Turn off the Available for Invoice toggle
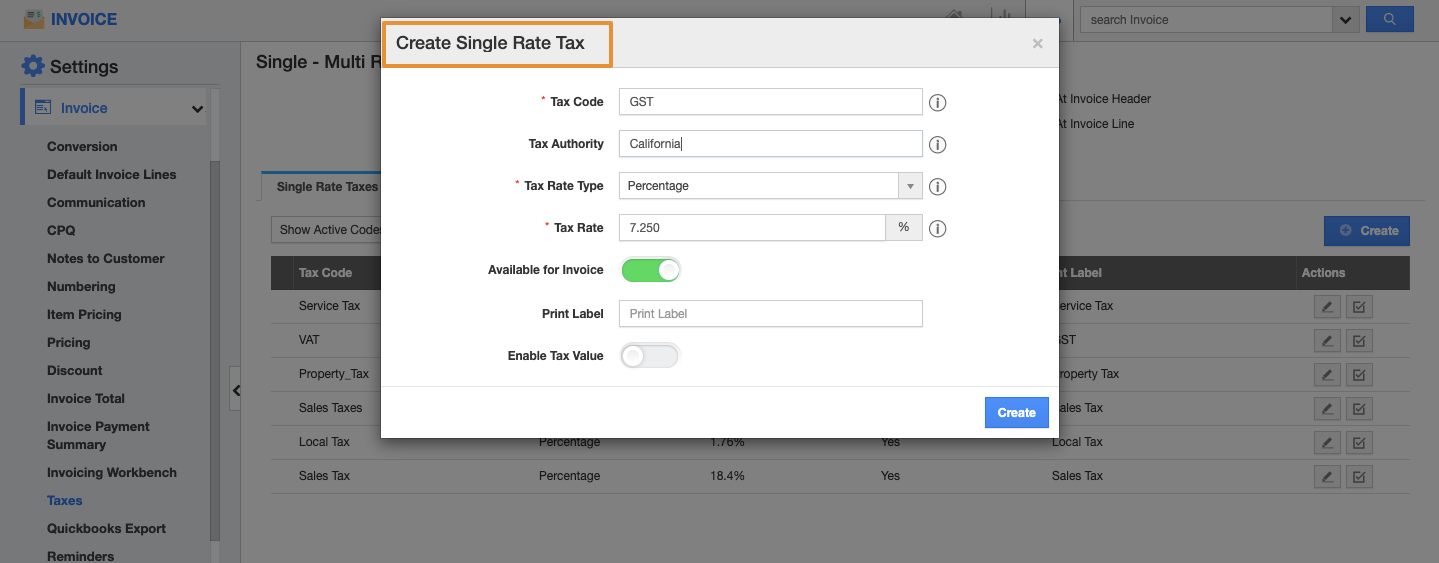Viewport: 1439px width, 563px height. pos(651,270)
